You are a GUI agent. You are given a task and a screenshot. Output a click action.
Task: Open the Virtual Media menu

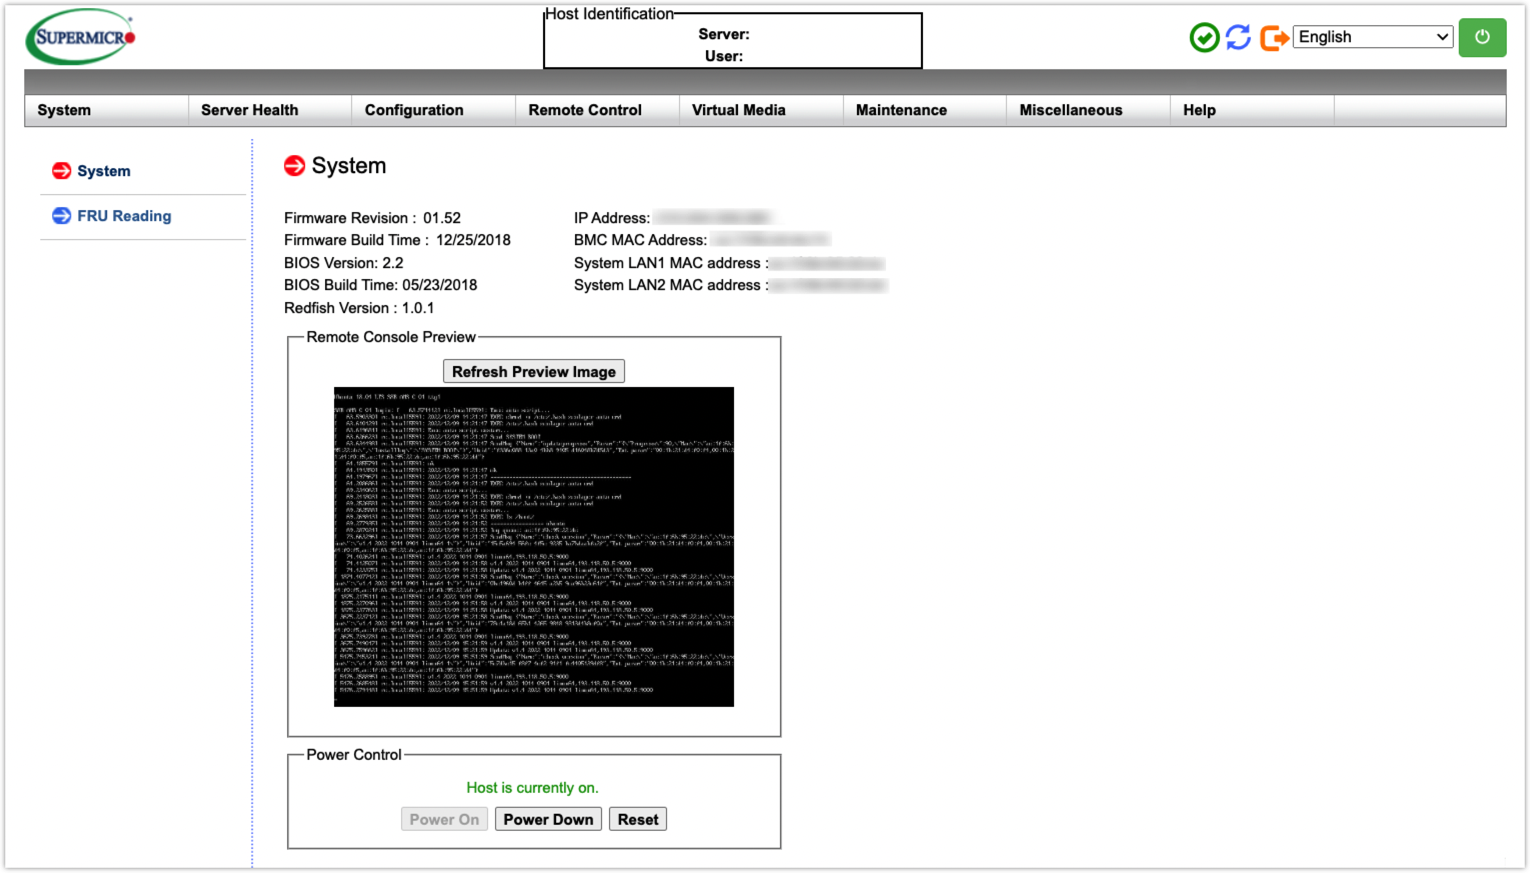pos(738,110)
